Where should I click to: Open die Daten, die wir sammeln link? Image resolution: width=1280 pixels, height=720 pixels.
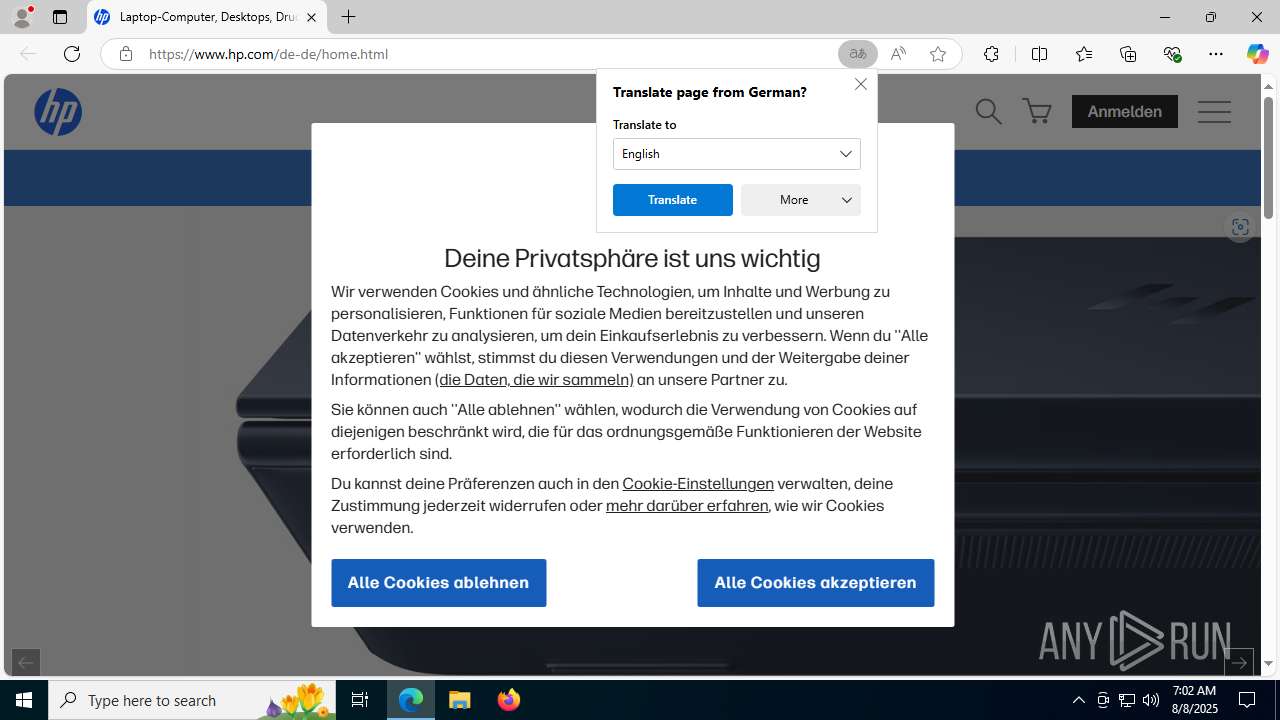[534, 380]
